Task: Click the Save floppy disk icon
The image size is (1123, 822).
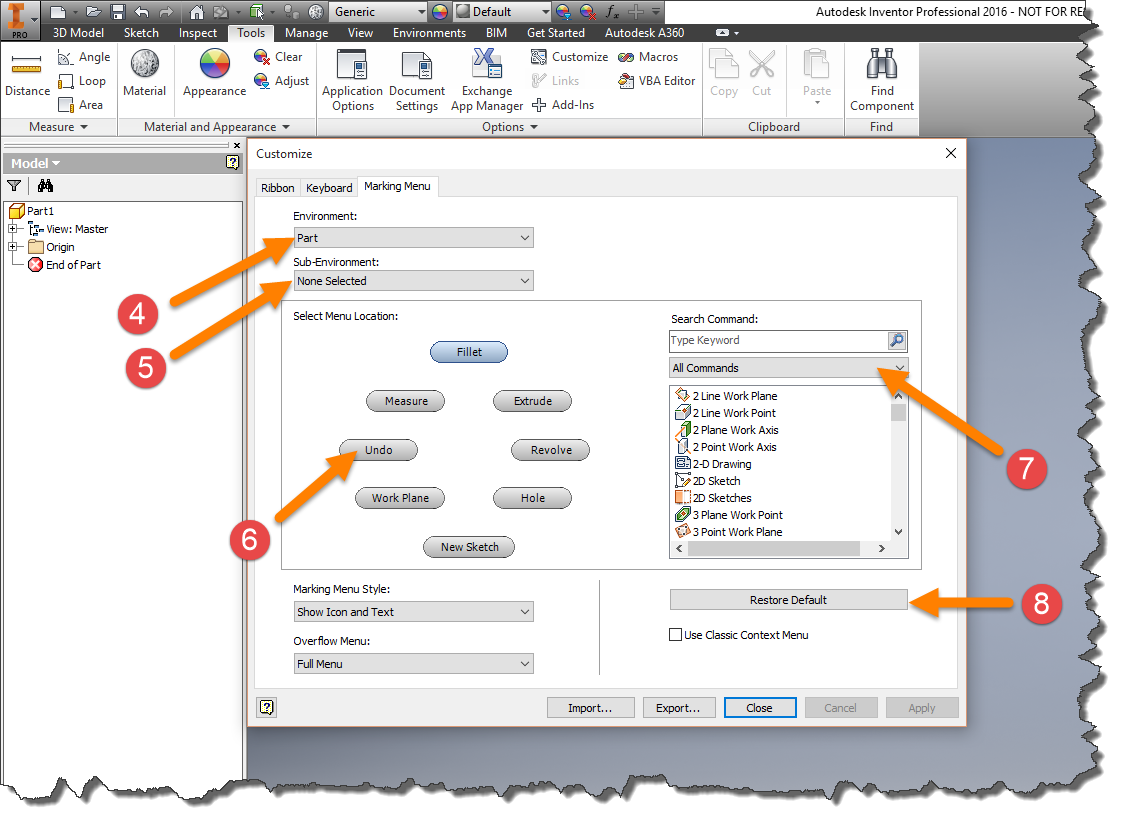Action: coord(118,11)
